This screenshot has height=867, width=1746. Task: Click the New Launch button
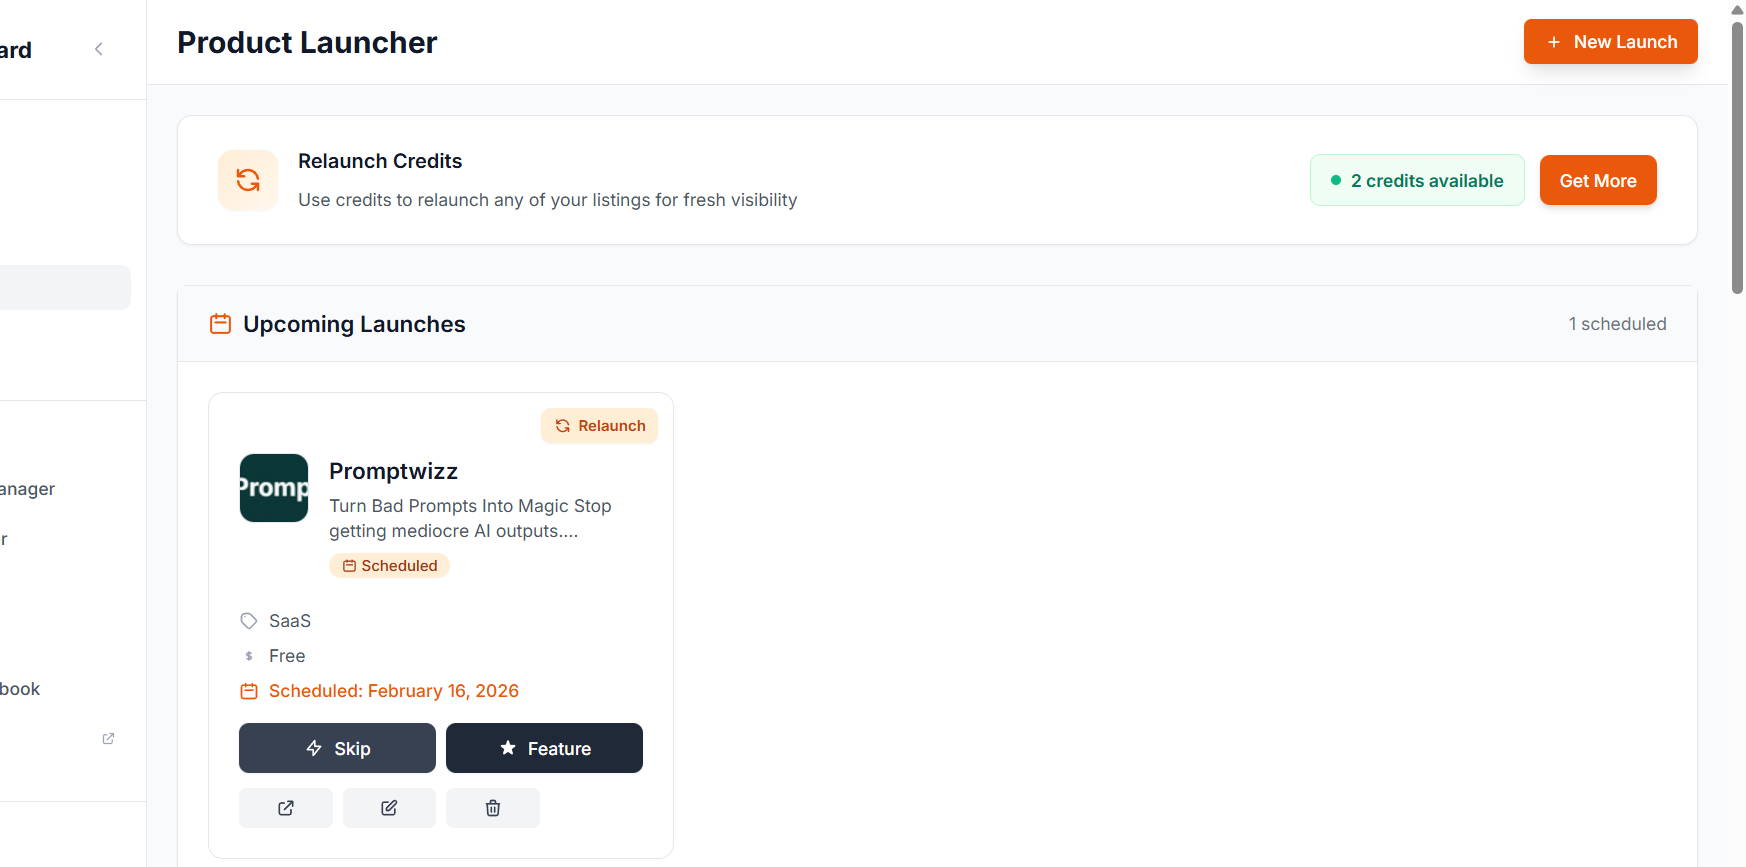click(1610, 42)
